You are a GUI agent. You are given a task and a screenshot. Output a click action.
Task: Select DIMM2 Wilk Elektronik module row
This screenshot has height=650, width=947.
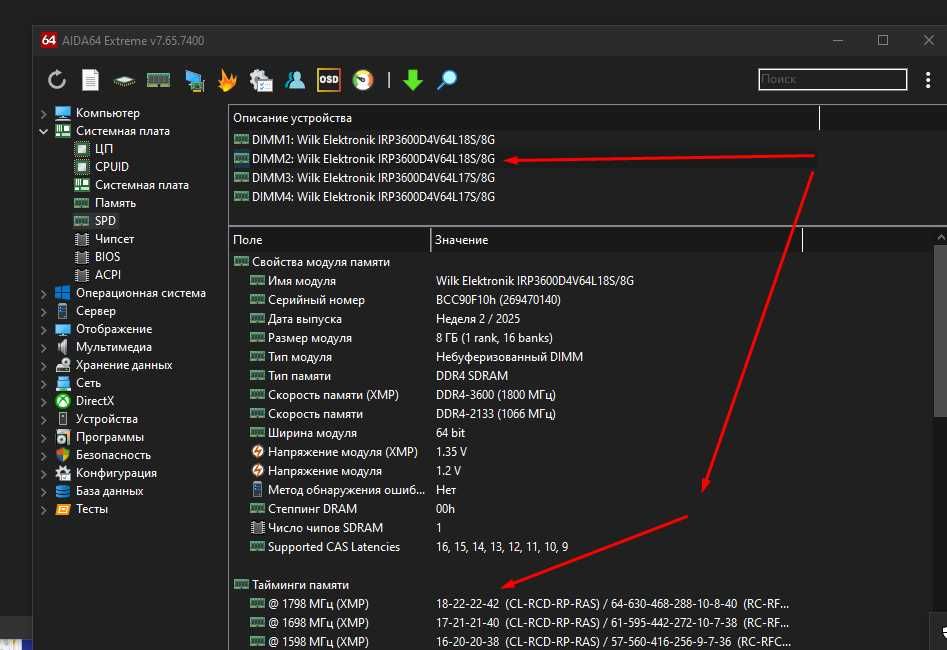[364, 159]
